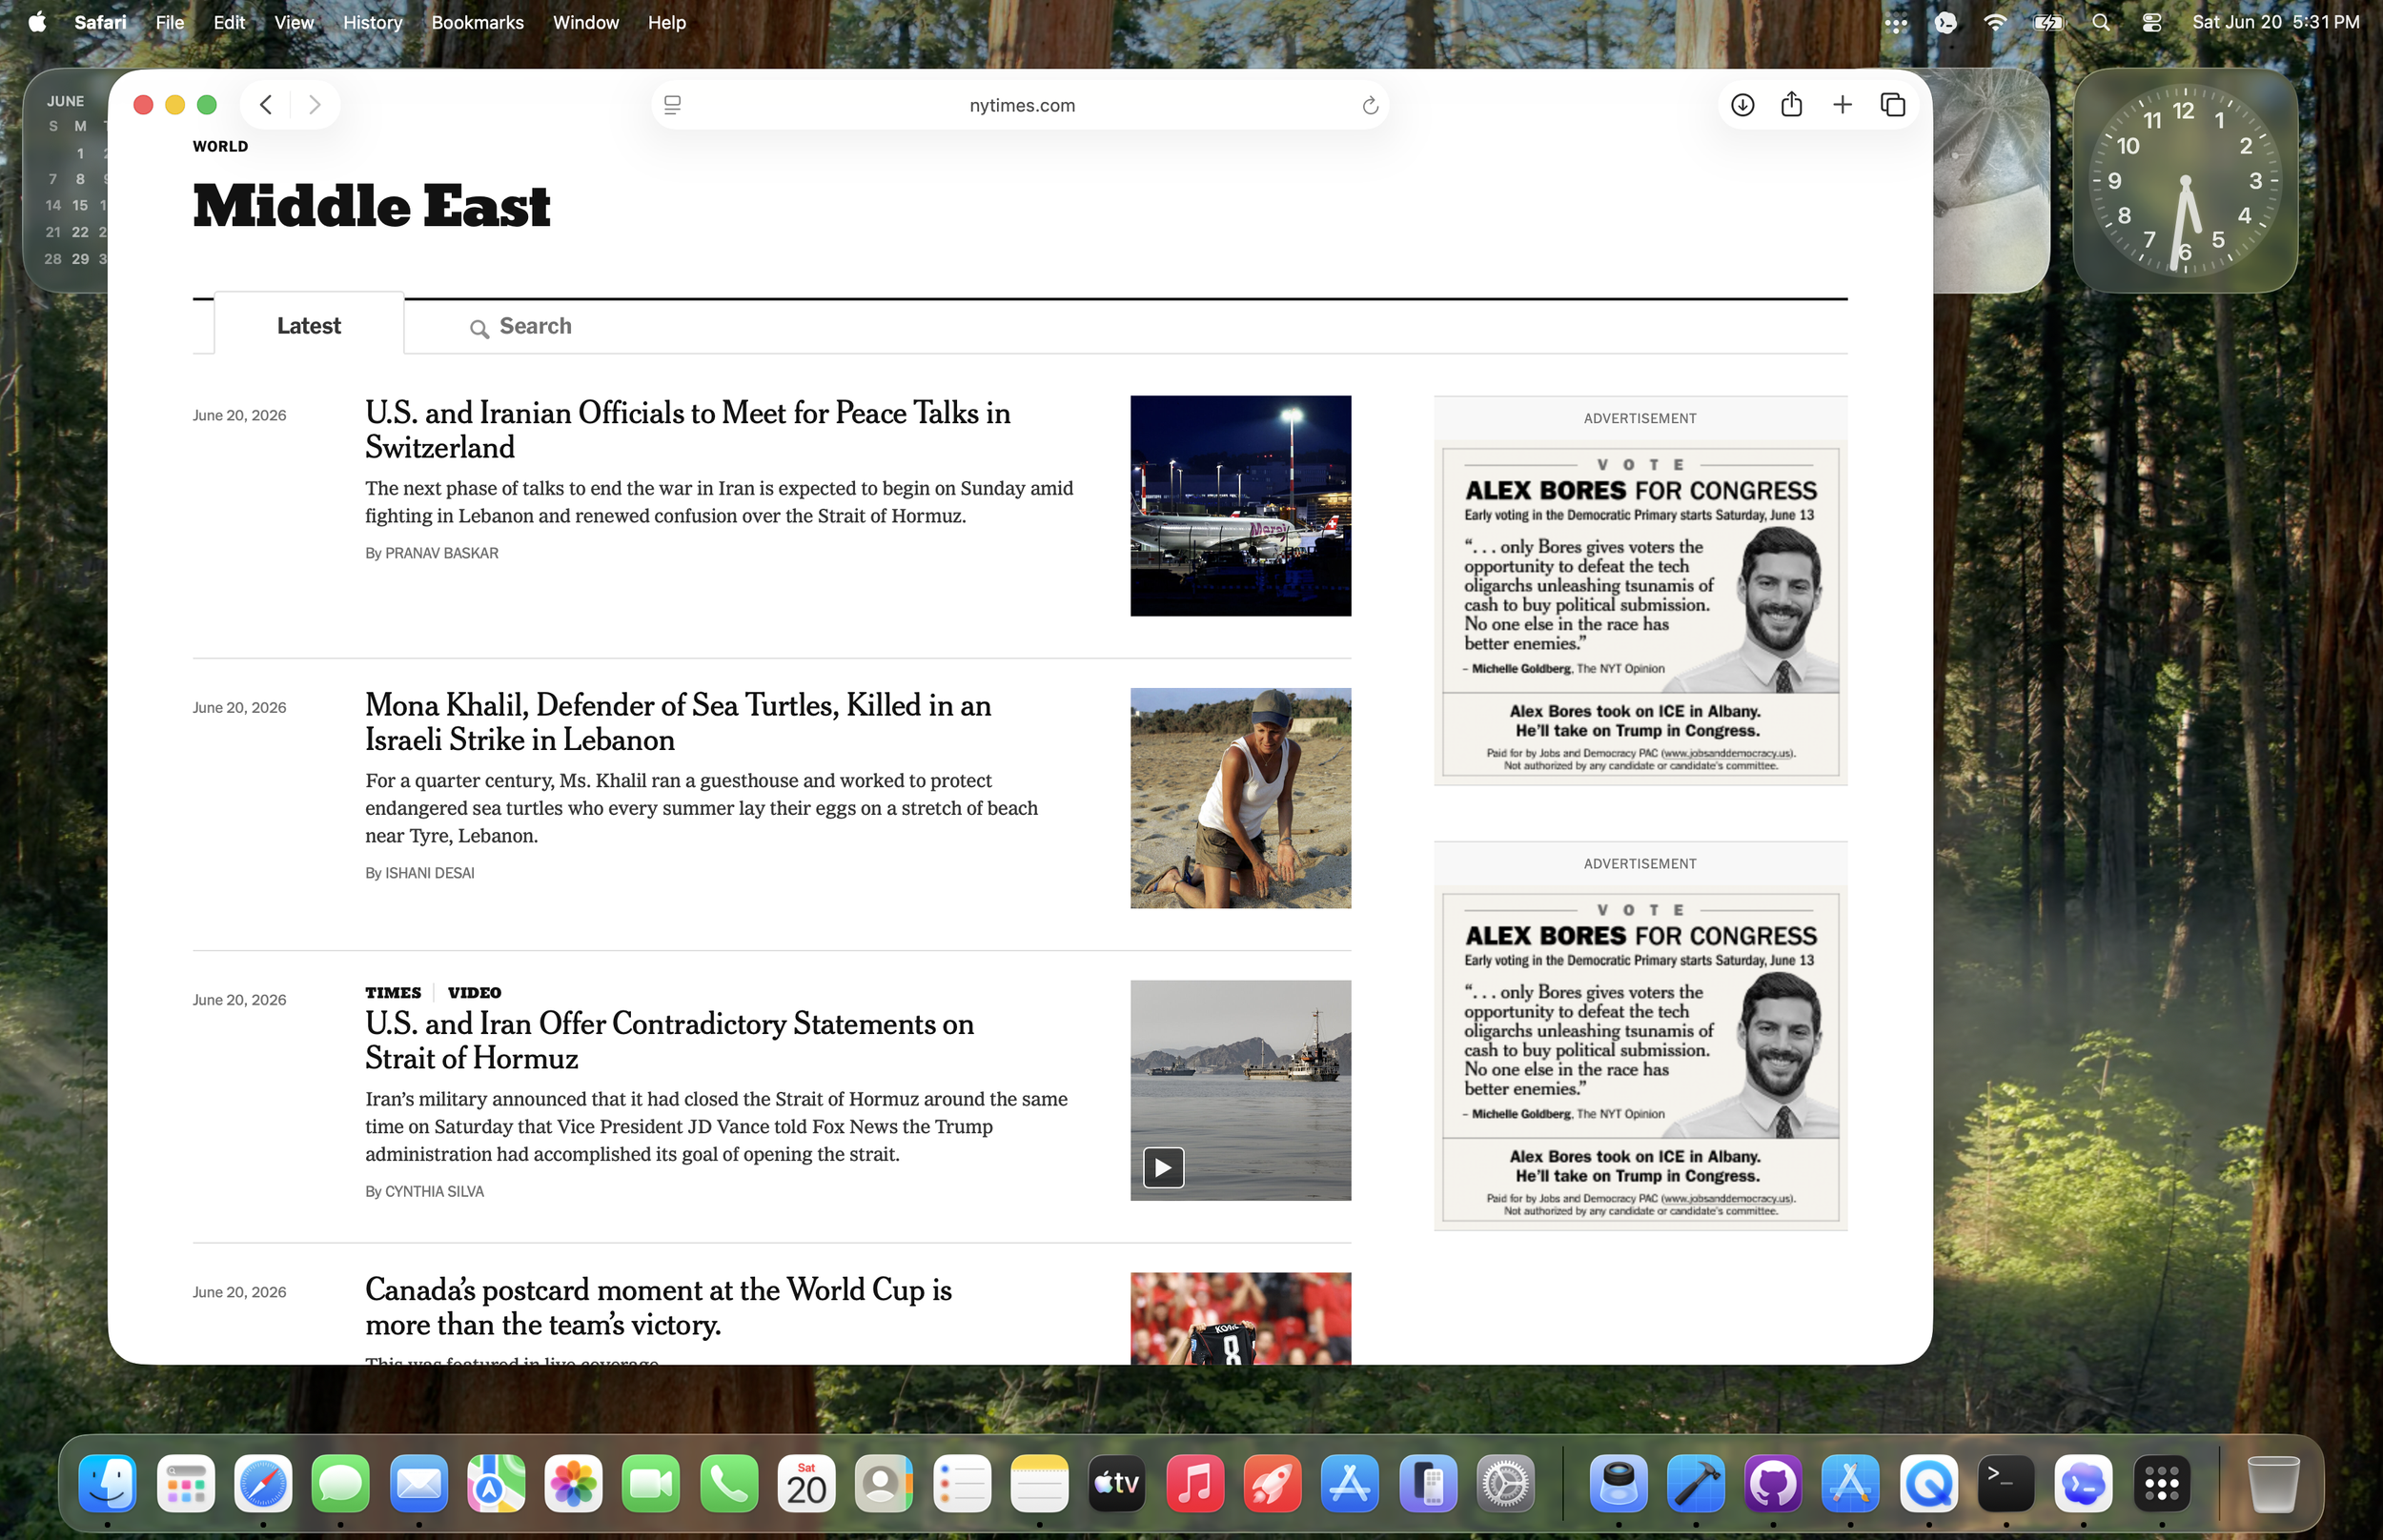Open Reminders from the Dock

[961, 1483]
